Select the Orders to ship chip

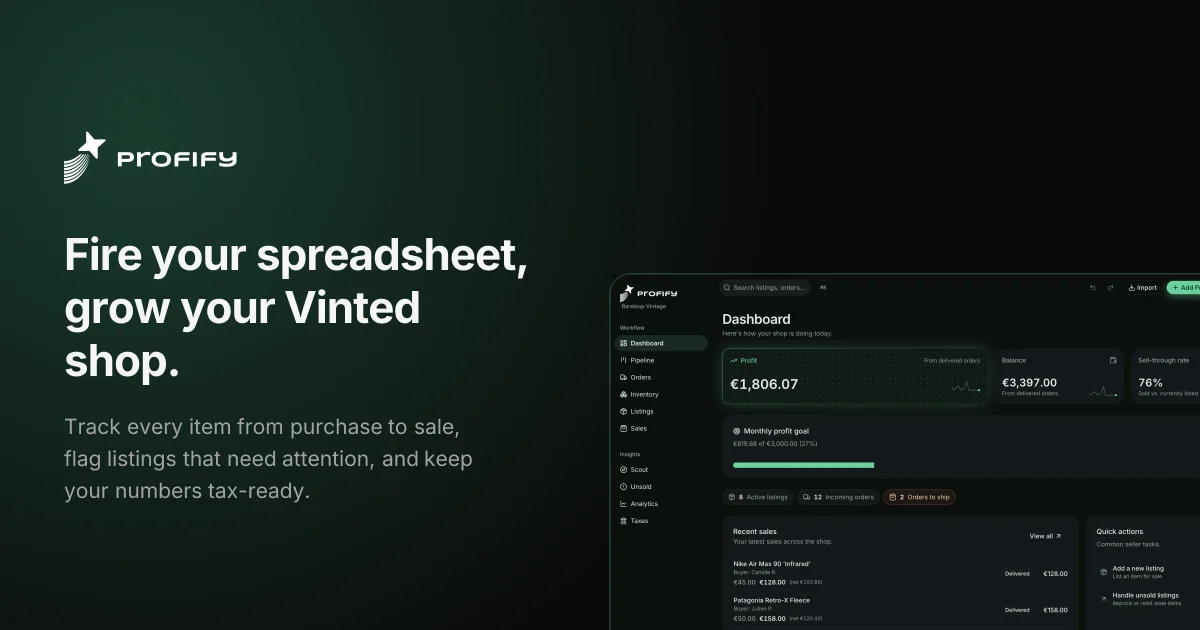coord(919,497)
